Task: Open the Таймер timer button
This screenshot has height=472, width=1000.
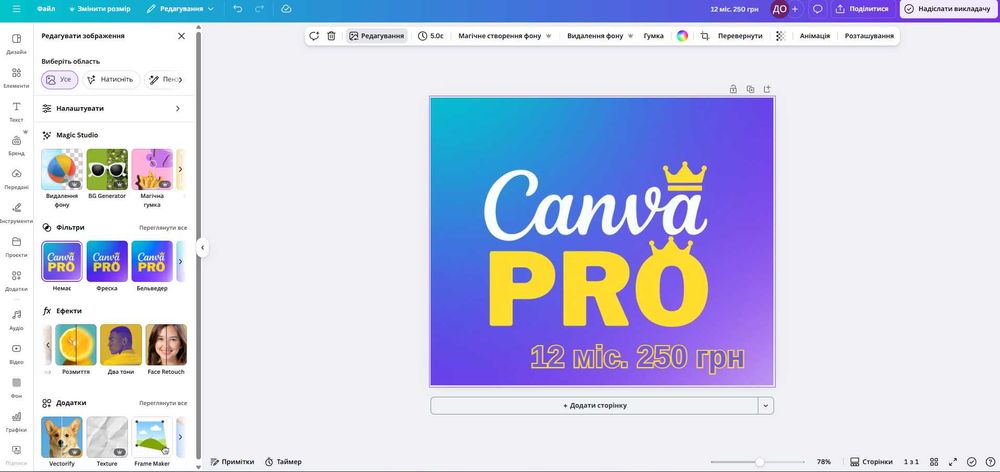Action: click(x=283, y=461)
